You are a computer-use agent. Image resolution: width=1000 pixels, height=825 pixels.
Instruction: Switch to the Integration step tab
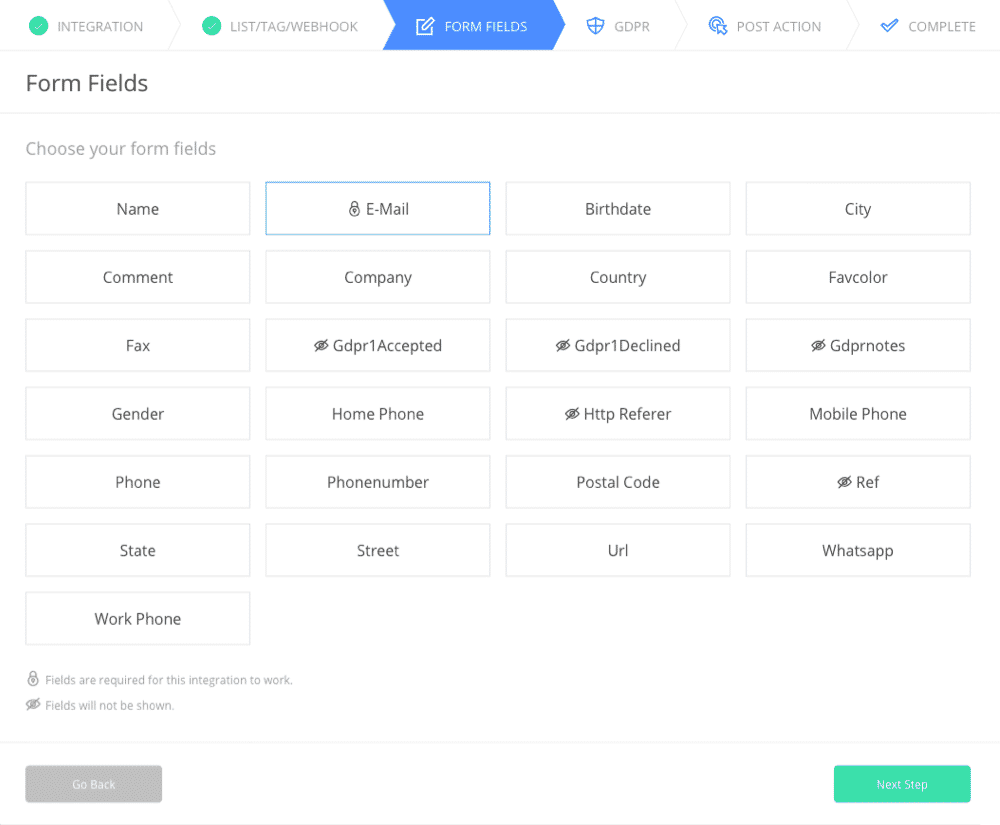pyautogui.click(x=86, y=26)
